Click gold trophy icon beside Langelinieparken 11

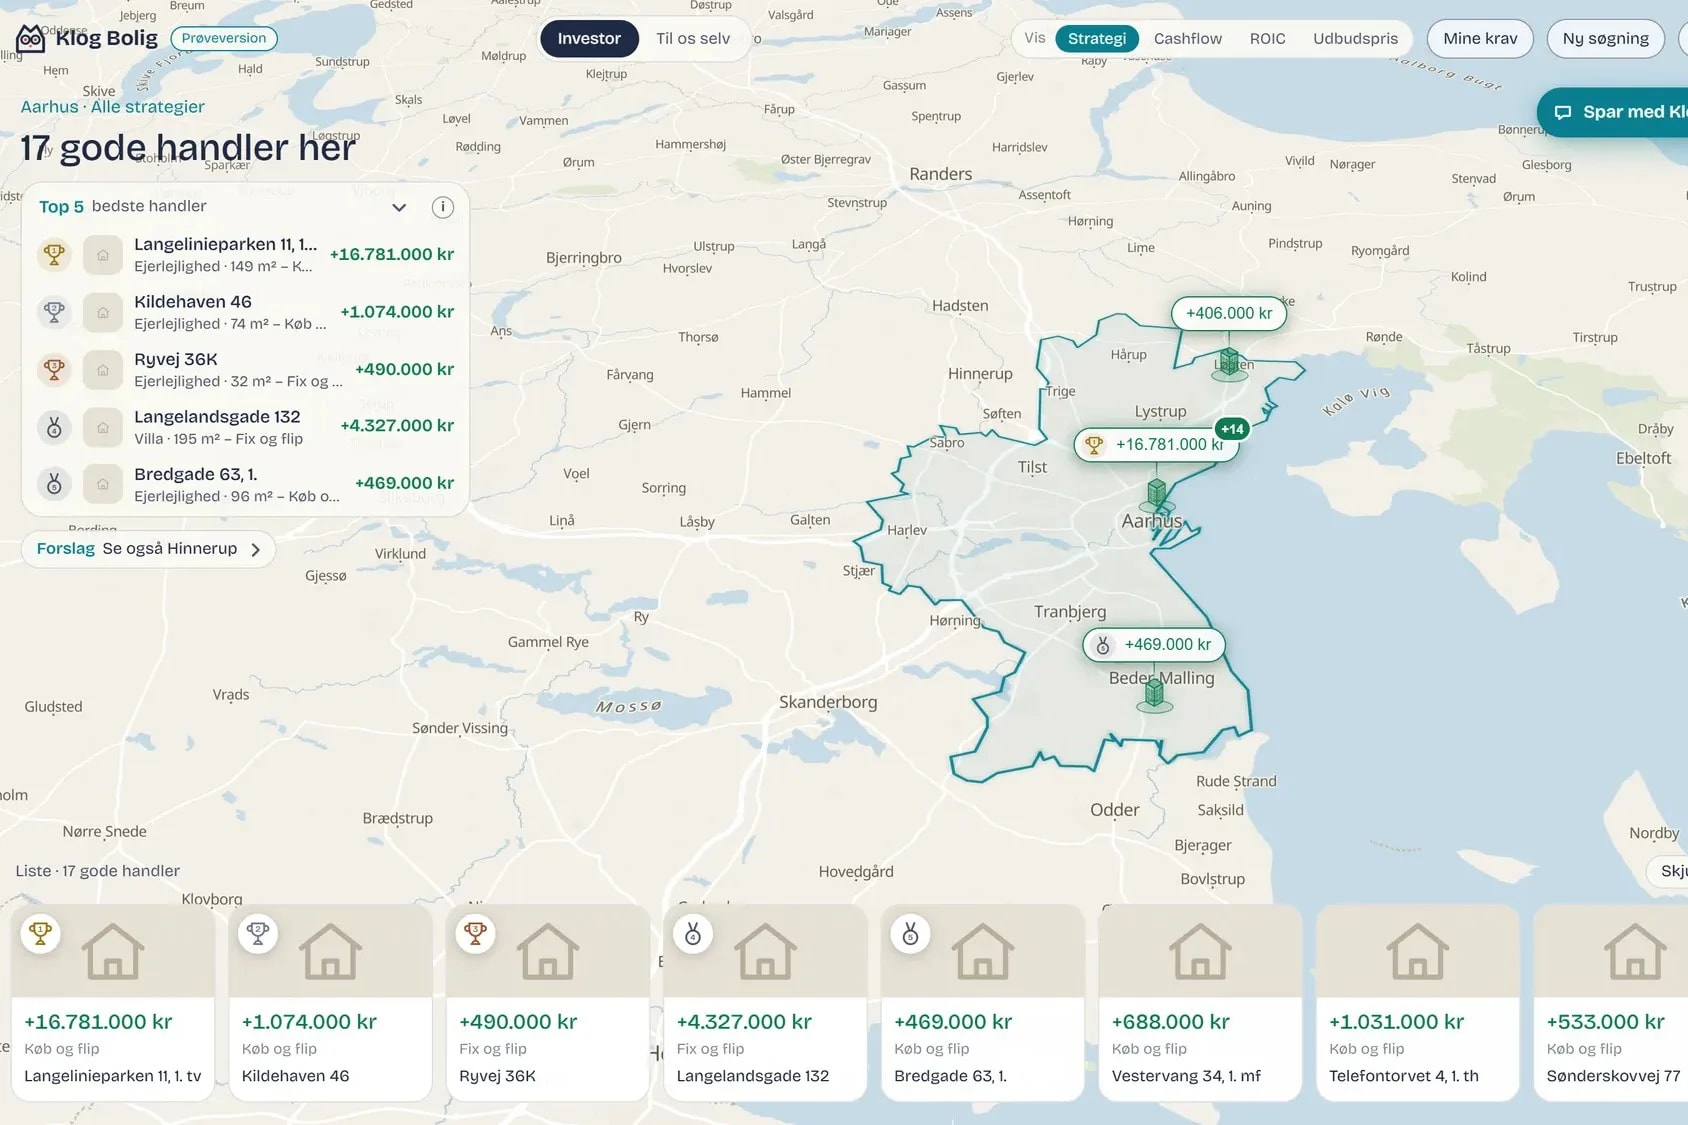click(54, 254)
